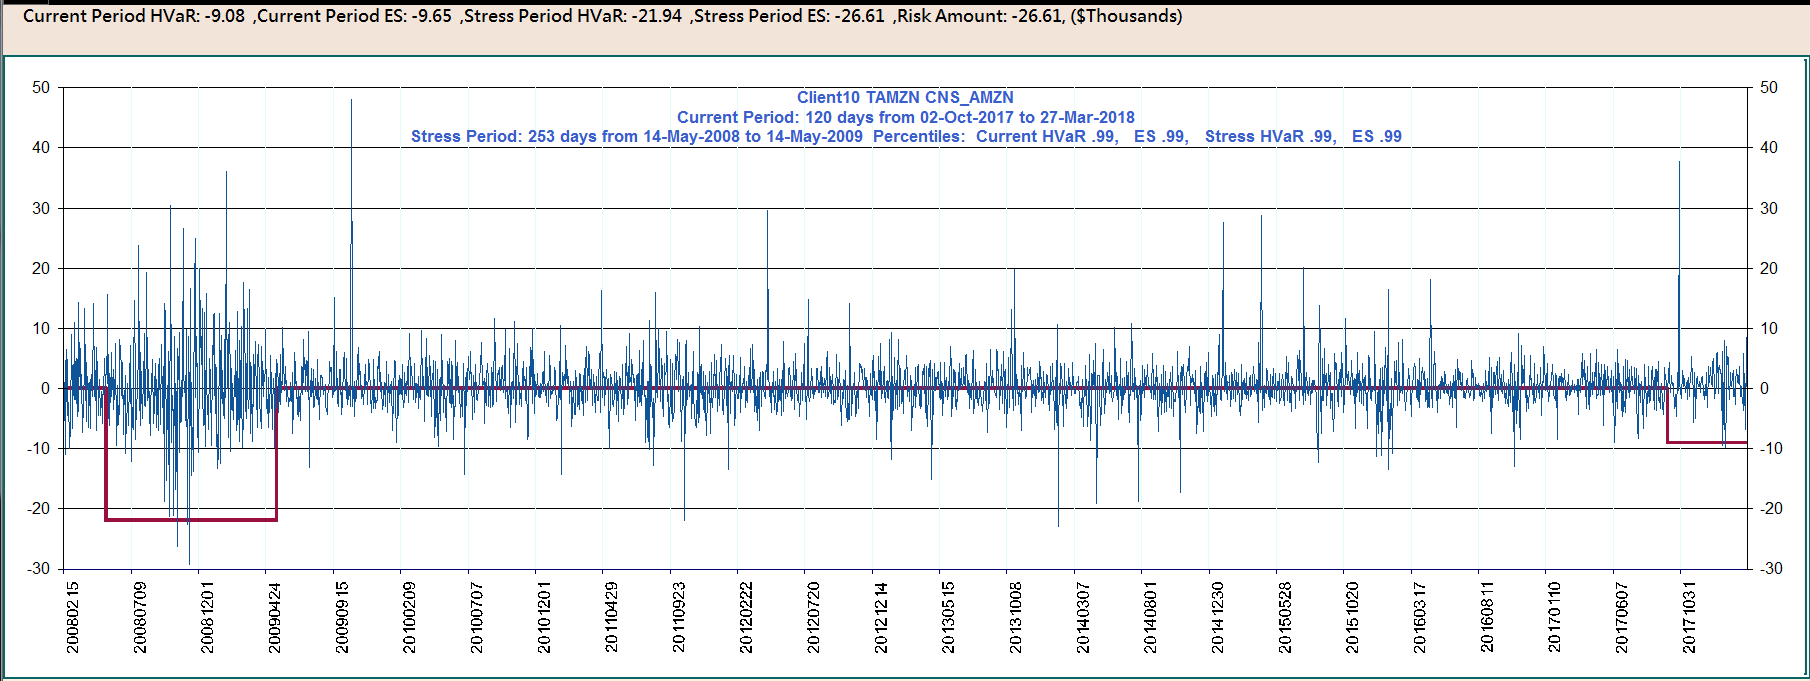Click x-axis date label 20080215
This screenshot has height=681, width=1810.
click(x=73, y=618)
